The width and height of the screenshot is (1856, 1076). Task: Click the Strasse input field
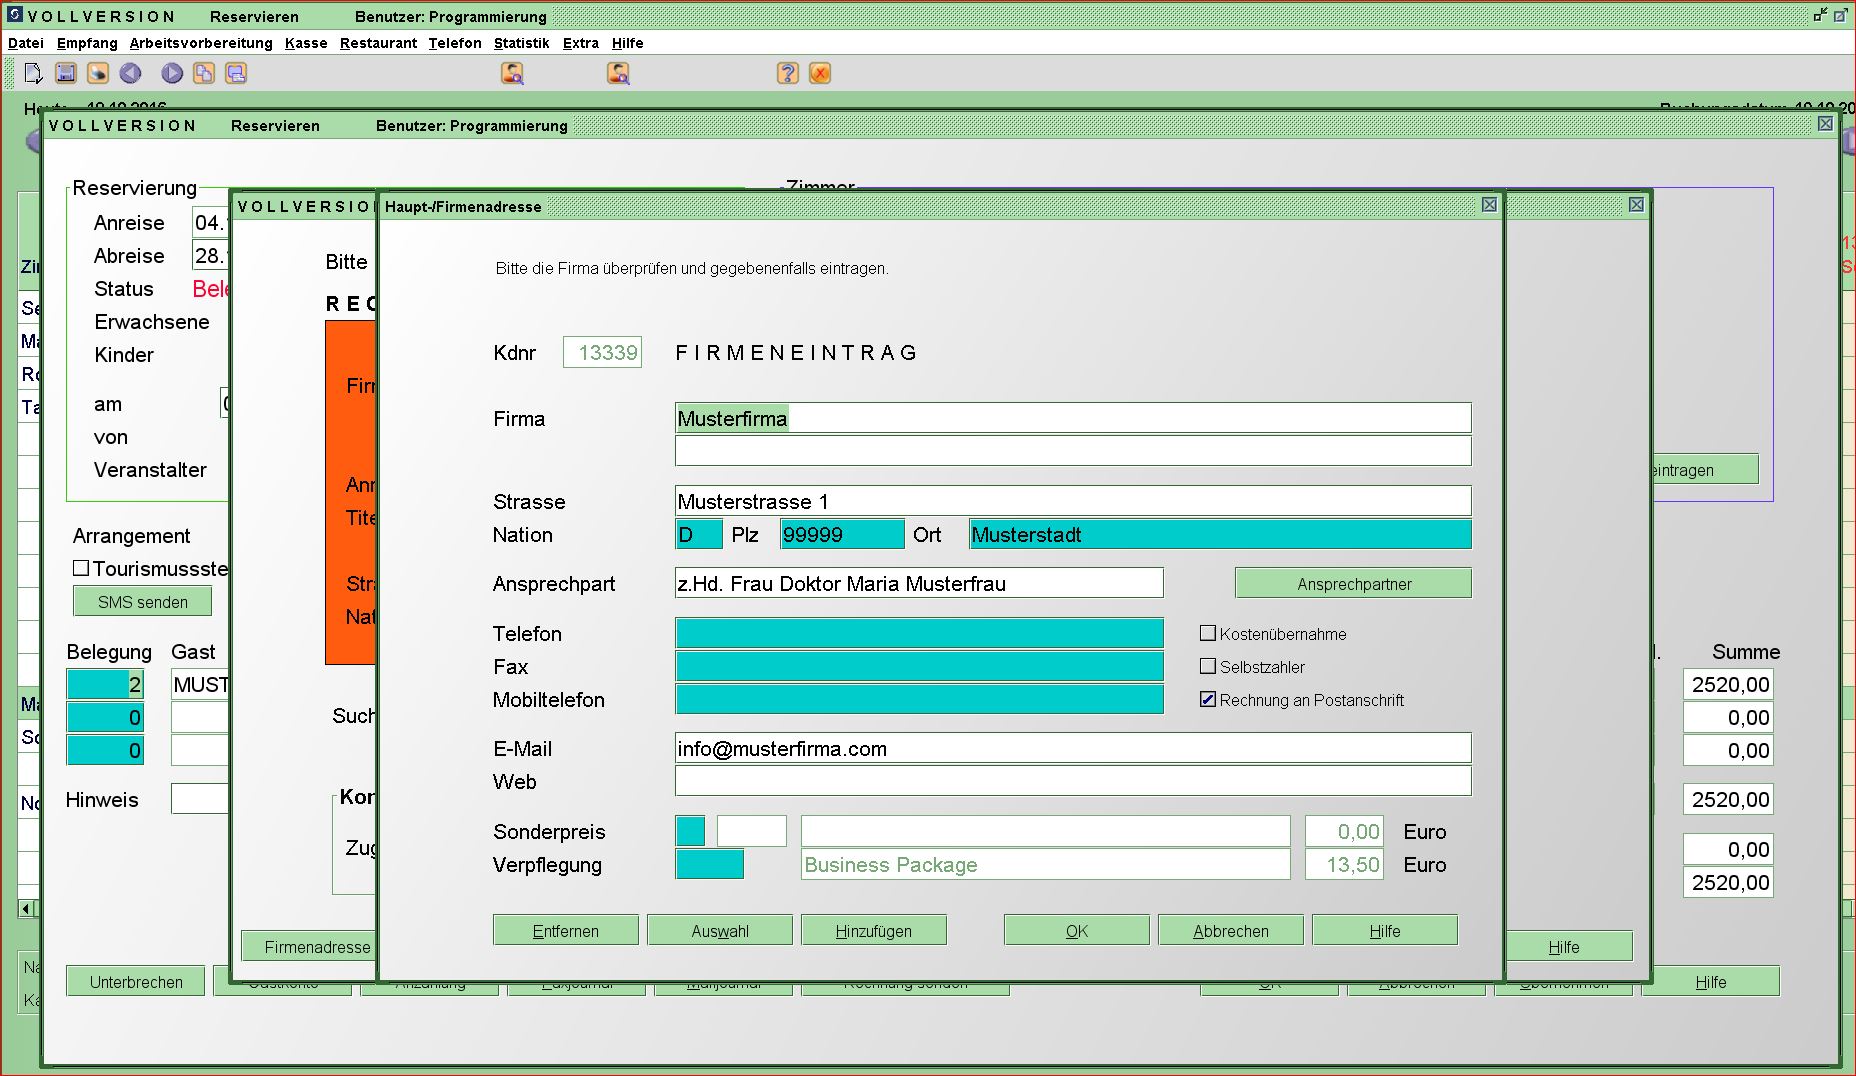click(x=1073, y=501)
